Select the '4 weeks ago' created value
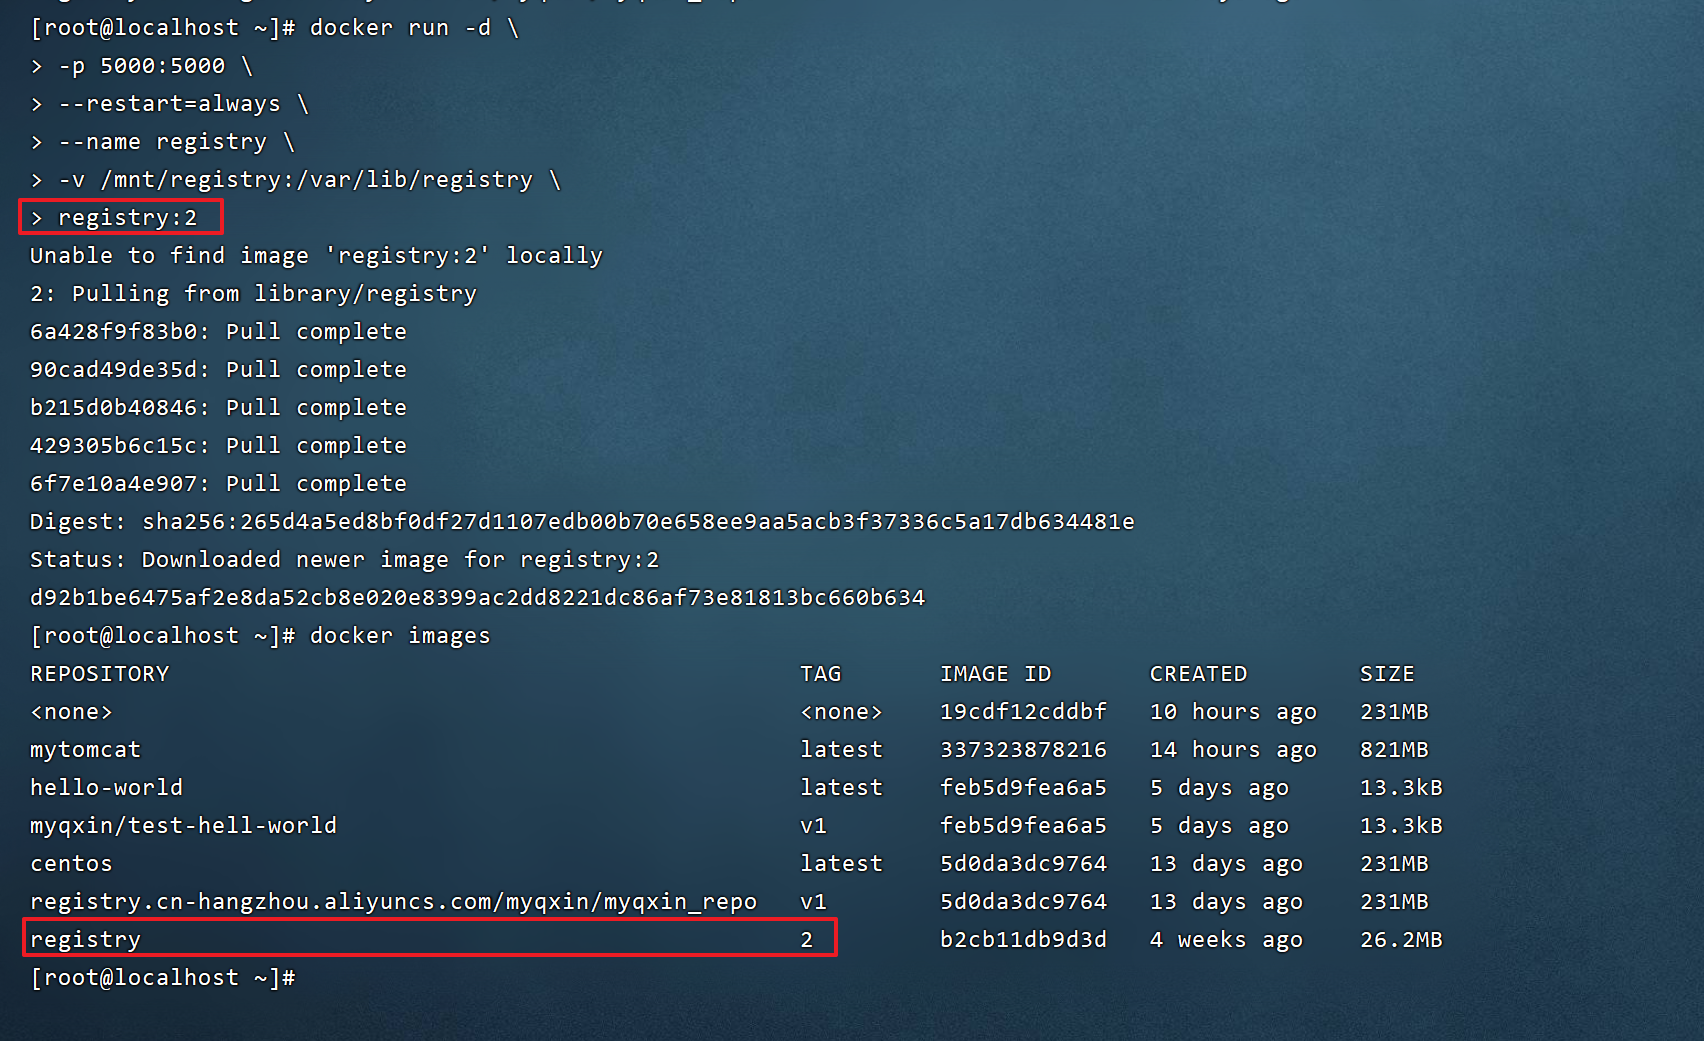 pos(1227,940)
